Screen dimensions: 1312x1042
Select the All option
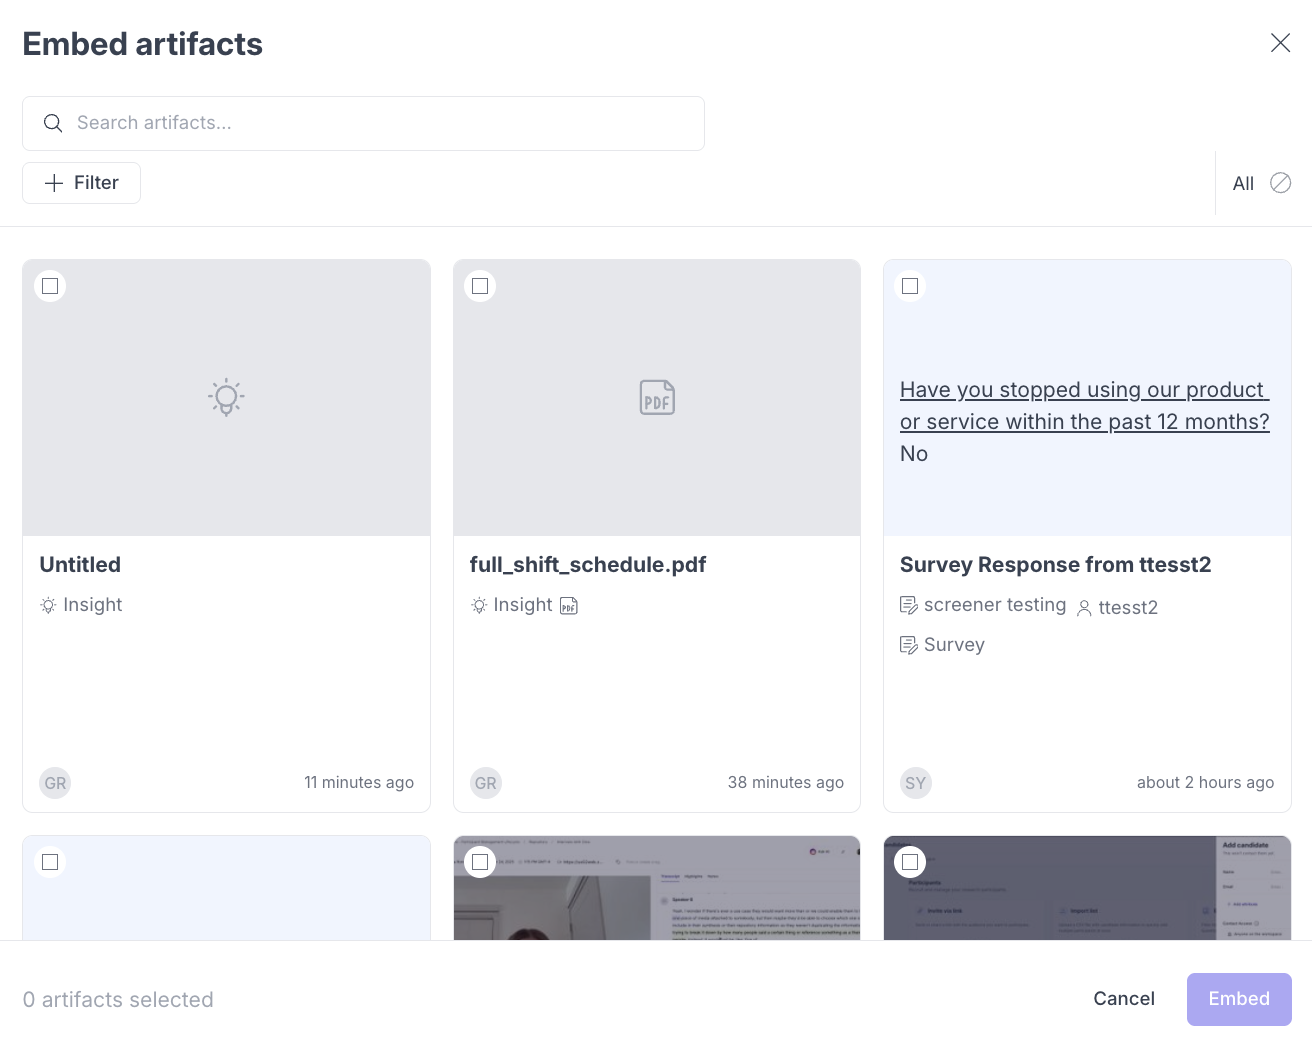tap(1243, 184)
